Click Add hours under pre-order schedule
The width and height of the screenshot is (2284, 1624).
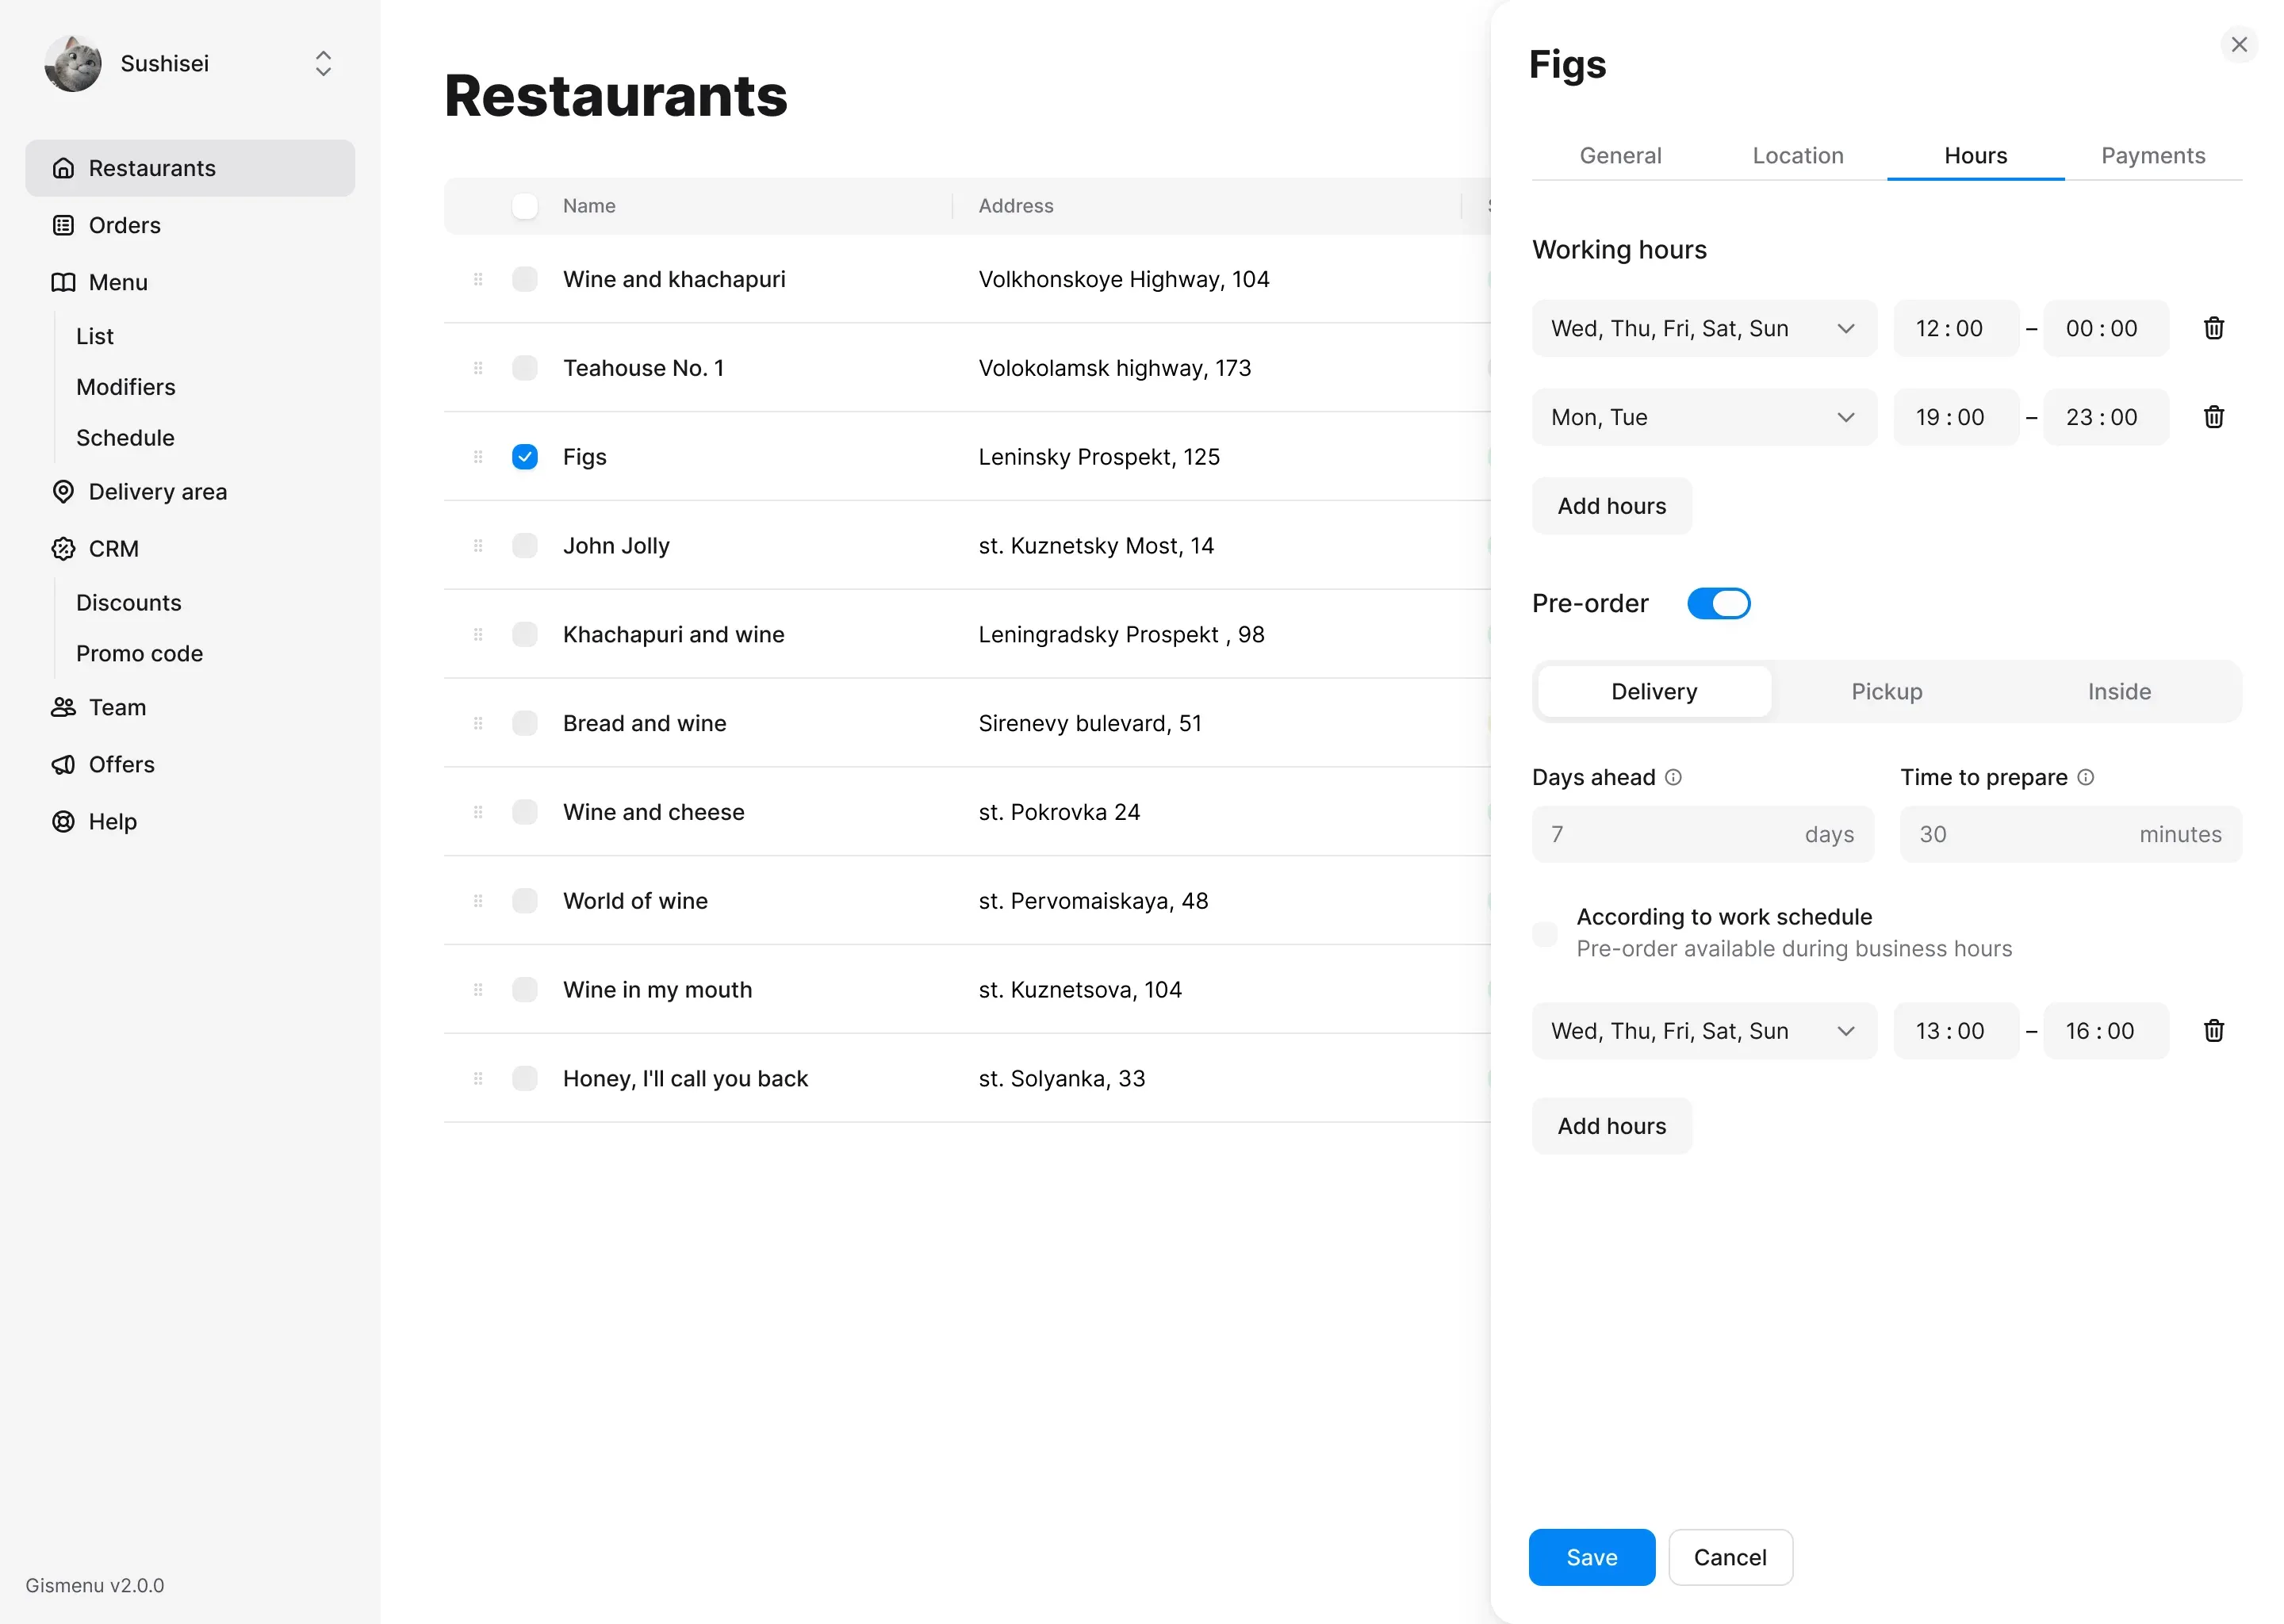[1611, 1126]
